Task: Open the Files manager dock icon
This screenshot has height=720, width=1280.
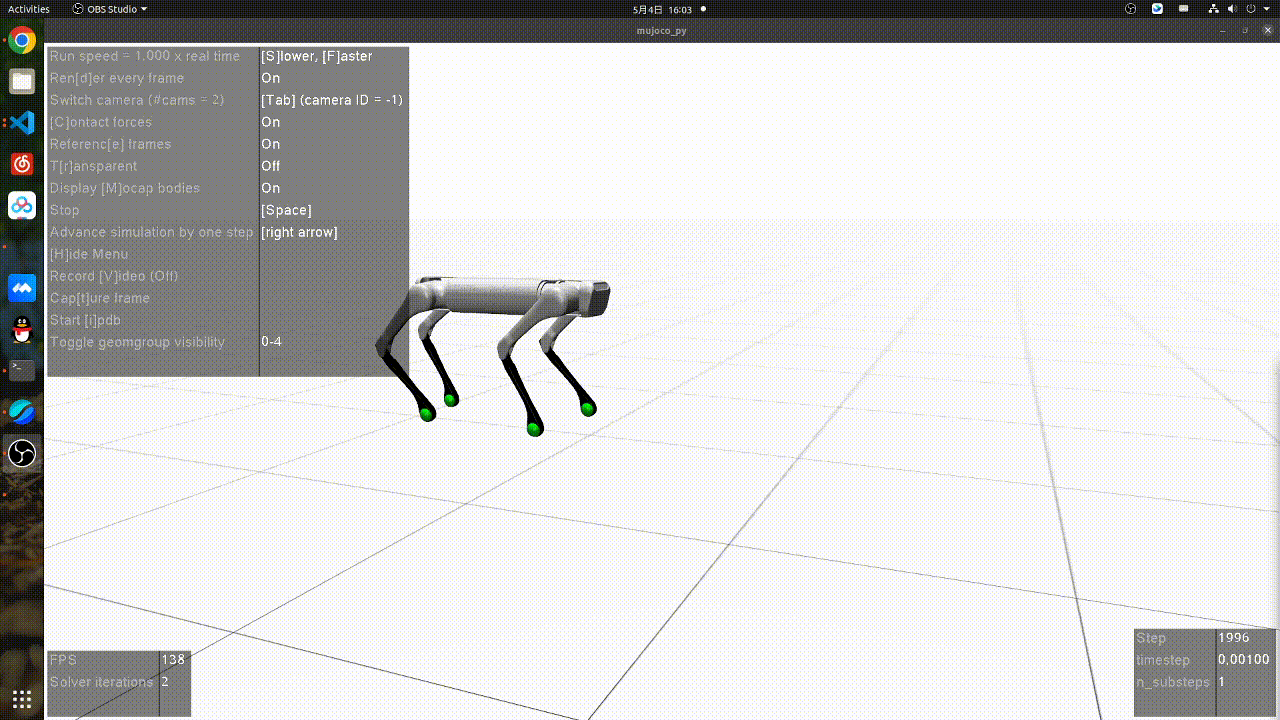Action: point(22,82)
